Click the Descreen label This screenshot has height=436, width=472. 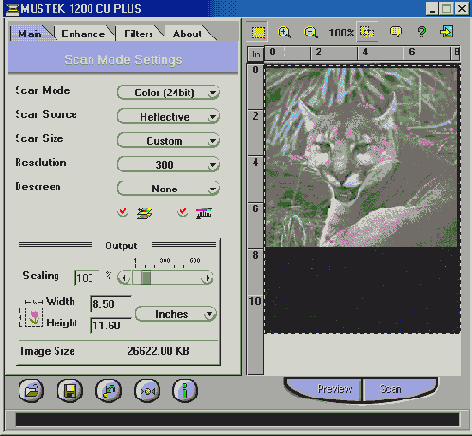click(38, 186)
